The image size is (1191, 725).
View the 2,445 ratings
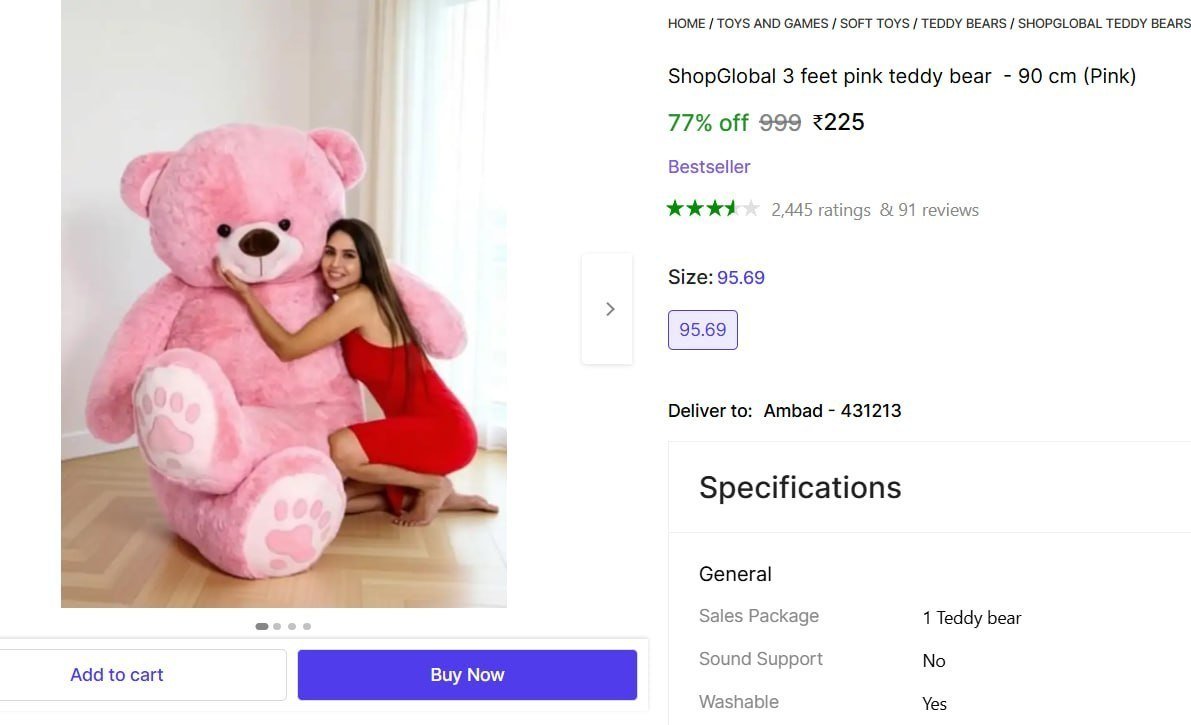point(821,210)
